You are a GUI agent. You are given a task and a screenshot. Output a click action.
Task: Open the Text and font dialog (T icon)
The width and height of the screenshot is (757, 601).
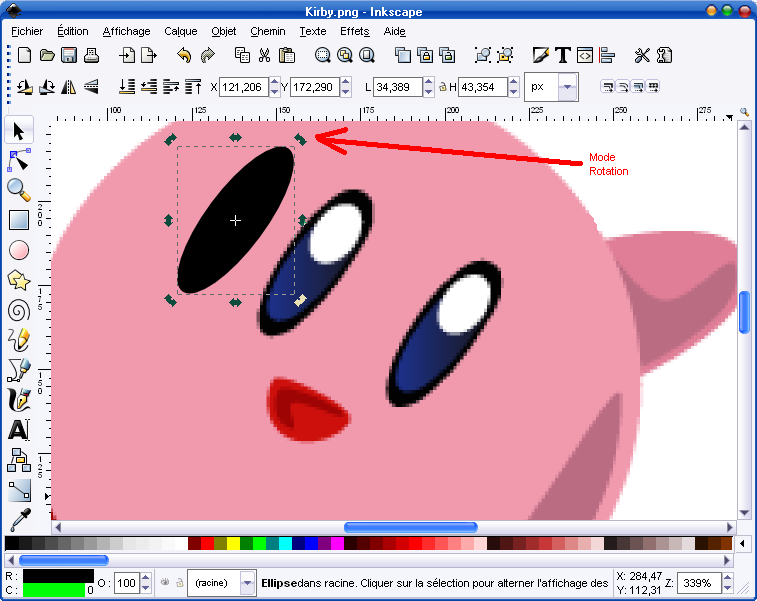(563, 56)
